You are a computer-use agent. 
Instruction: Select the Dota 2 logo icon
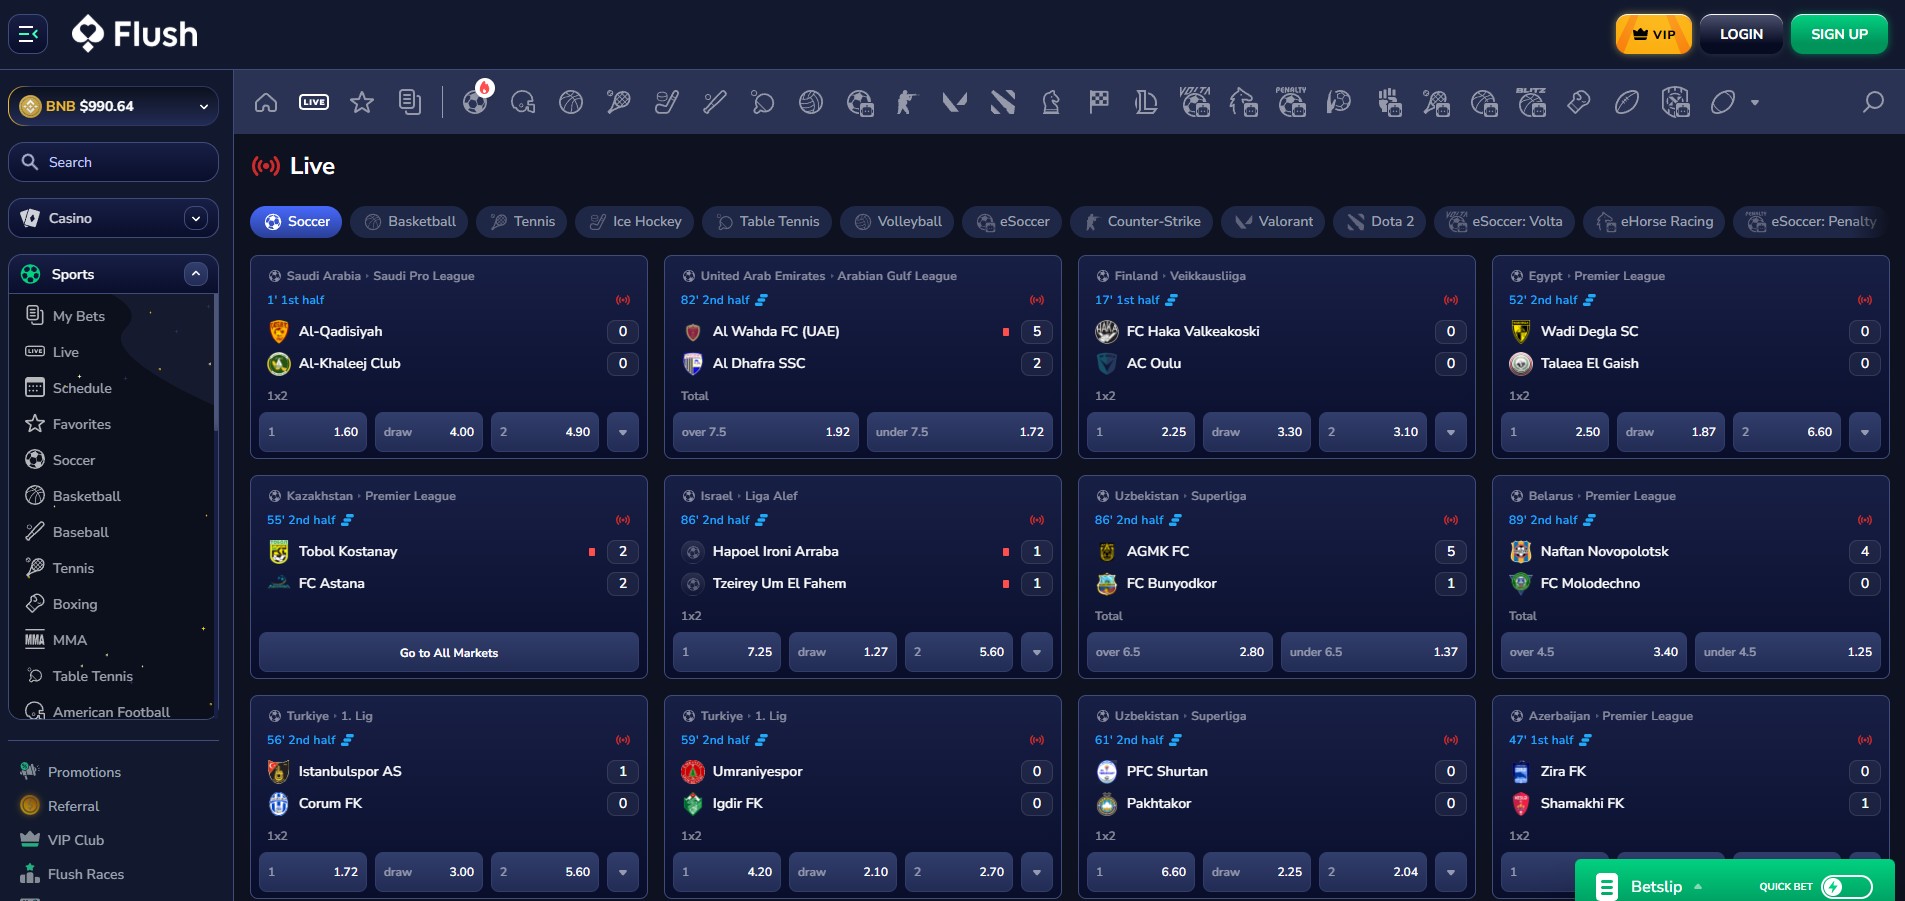(1003, 102)
